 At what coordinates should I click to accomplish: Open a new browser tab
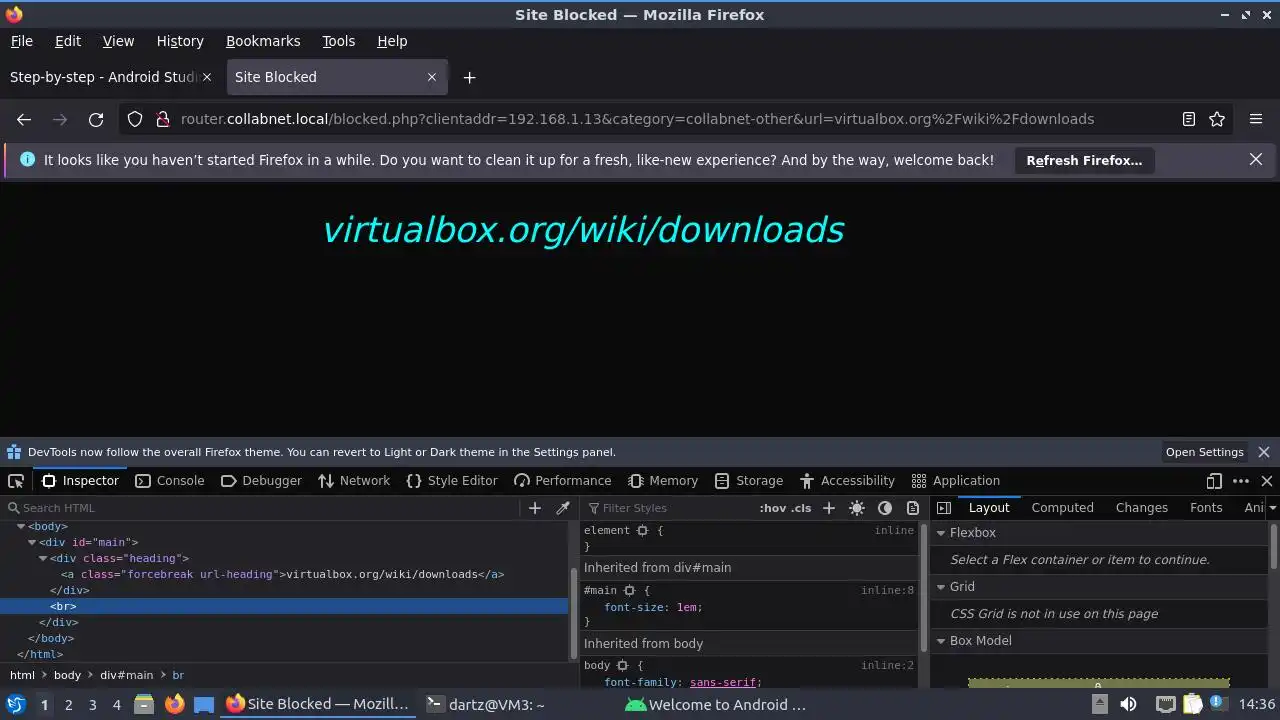469,77
